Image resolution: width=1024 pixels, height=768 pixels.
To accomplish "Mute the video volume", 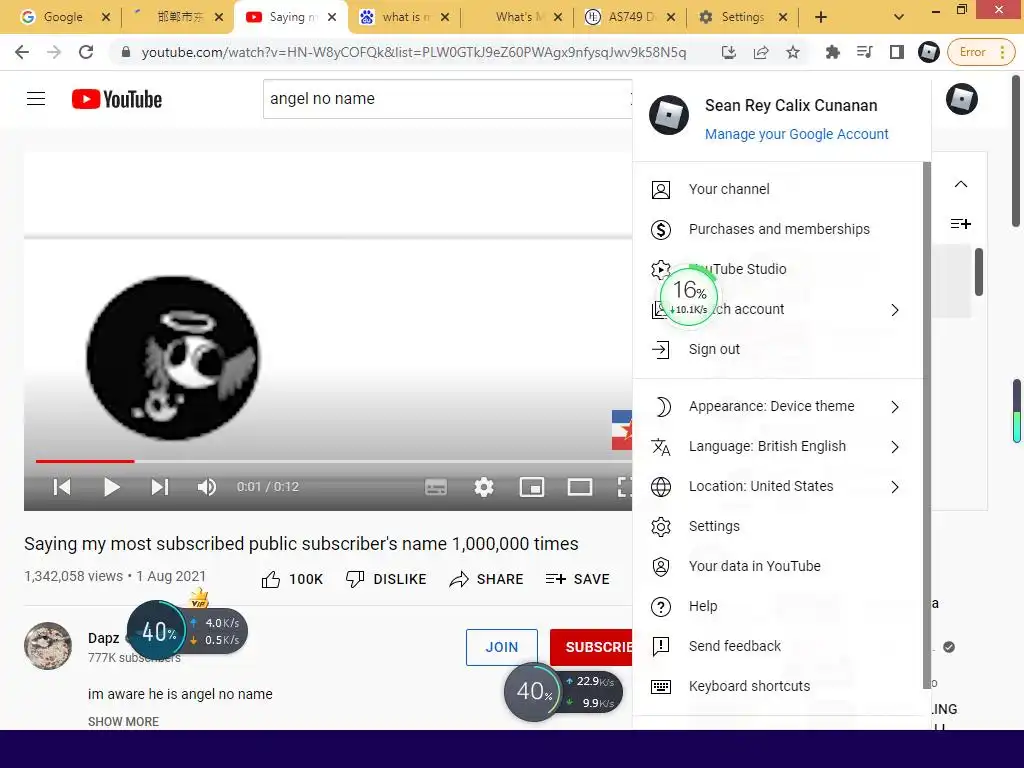I will 206,487.
